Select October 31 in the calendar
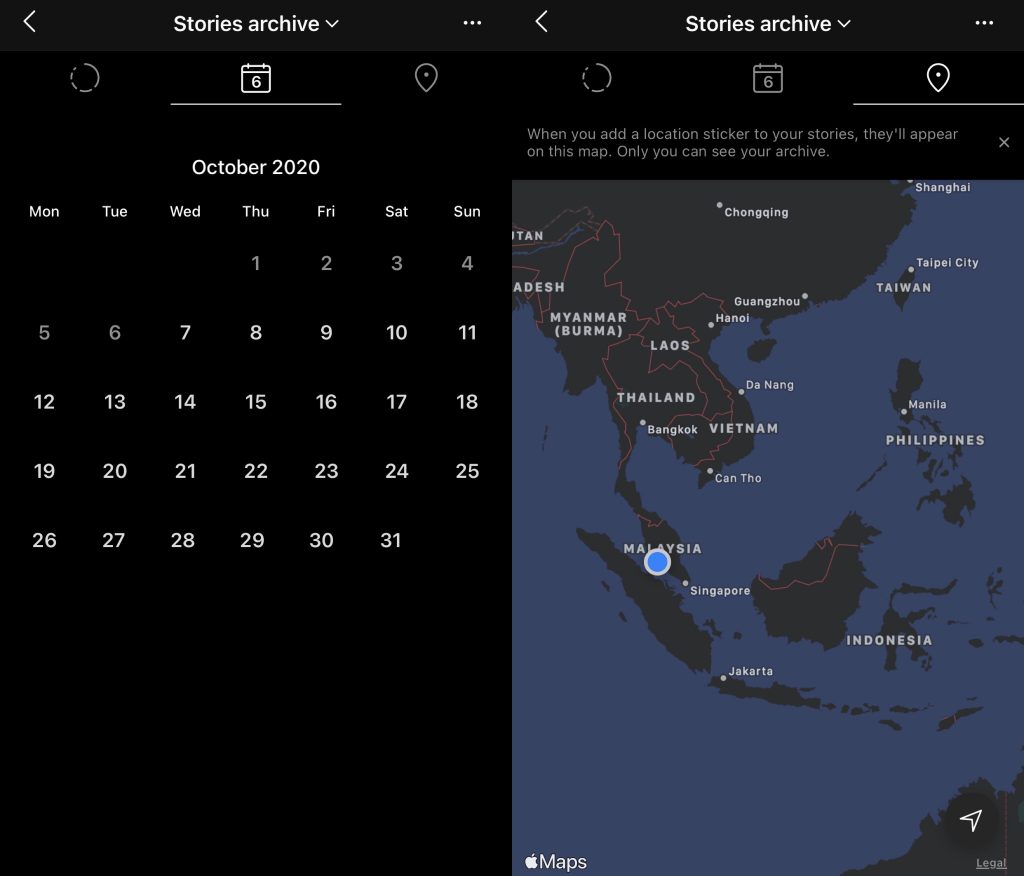Screen dimensions: 1024x876 pyautogui.click(x=391, y=541)
